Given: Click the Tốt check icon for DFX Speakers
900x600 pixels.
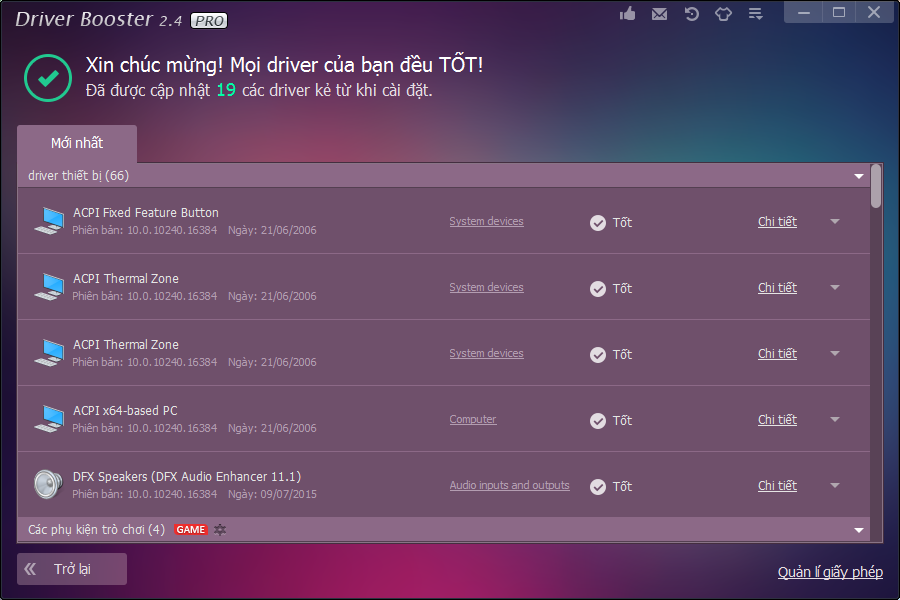Looking at the screenshot, I should pos(598,487).
